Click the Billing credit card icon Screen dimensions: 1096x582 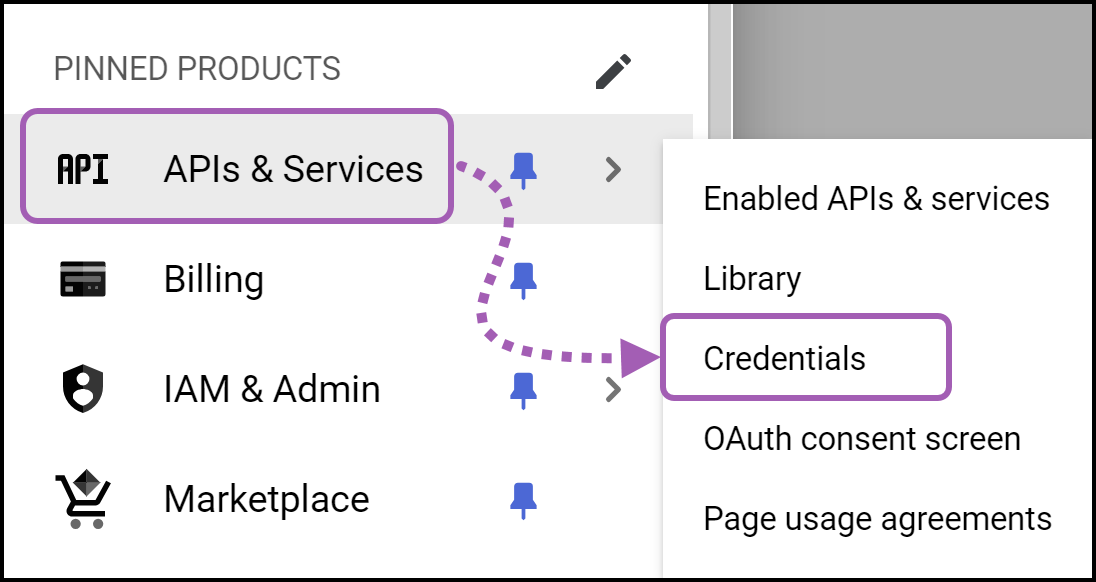(82, 279)
